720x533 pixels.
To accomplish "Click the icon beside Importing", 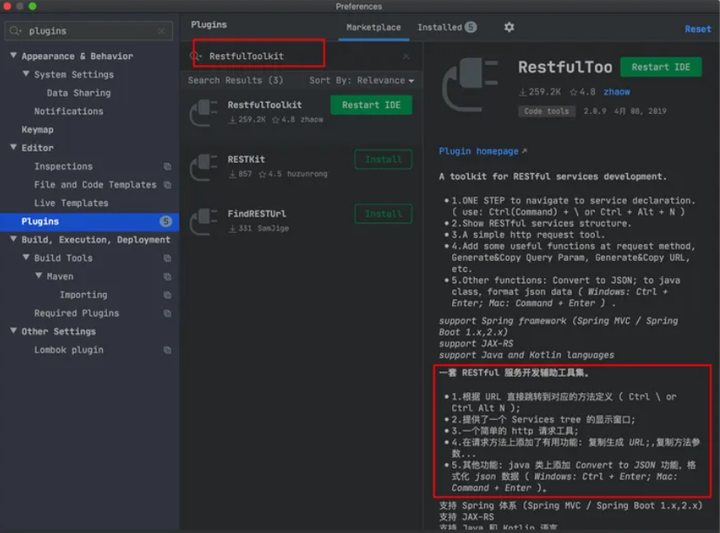I will [167, 295].
